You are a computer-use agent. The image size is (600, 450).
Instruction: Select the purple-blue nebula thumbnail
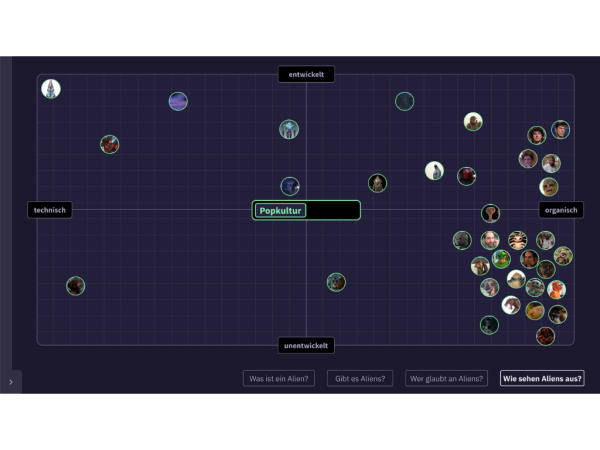coord(178,101)
